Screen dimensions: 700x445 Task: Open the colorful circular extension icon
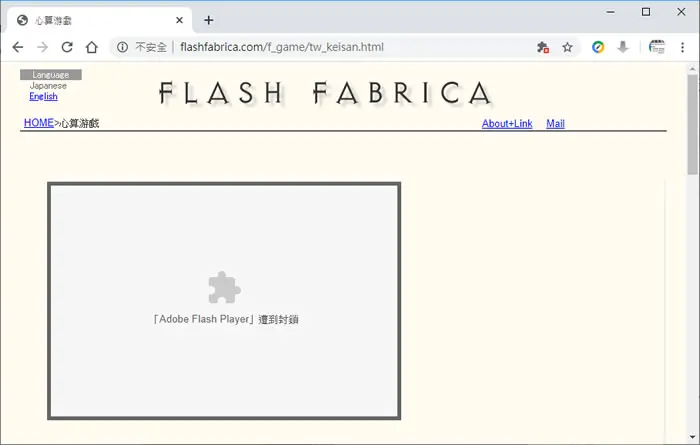pos(598,47)
